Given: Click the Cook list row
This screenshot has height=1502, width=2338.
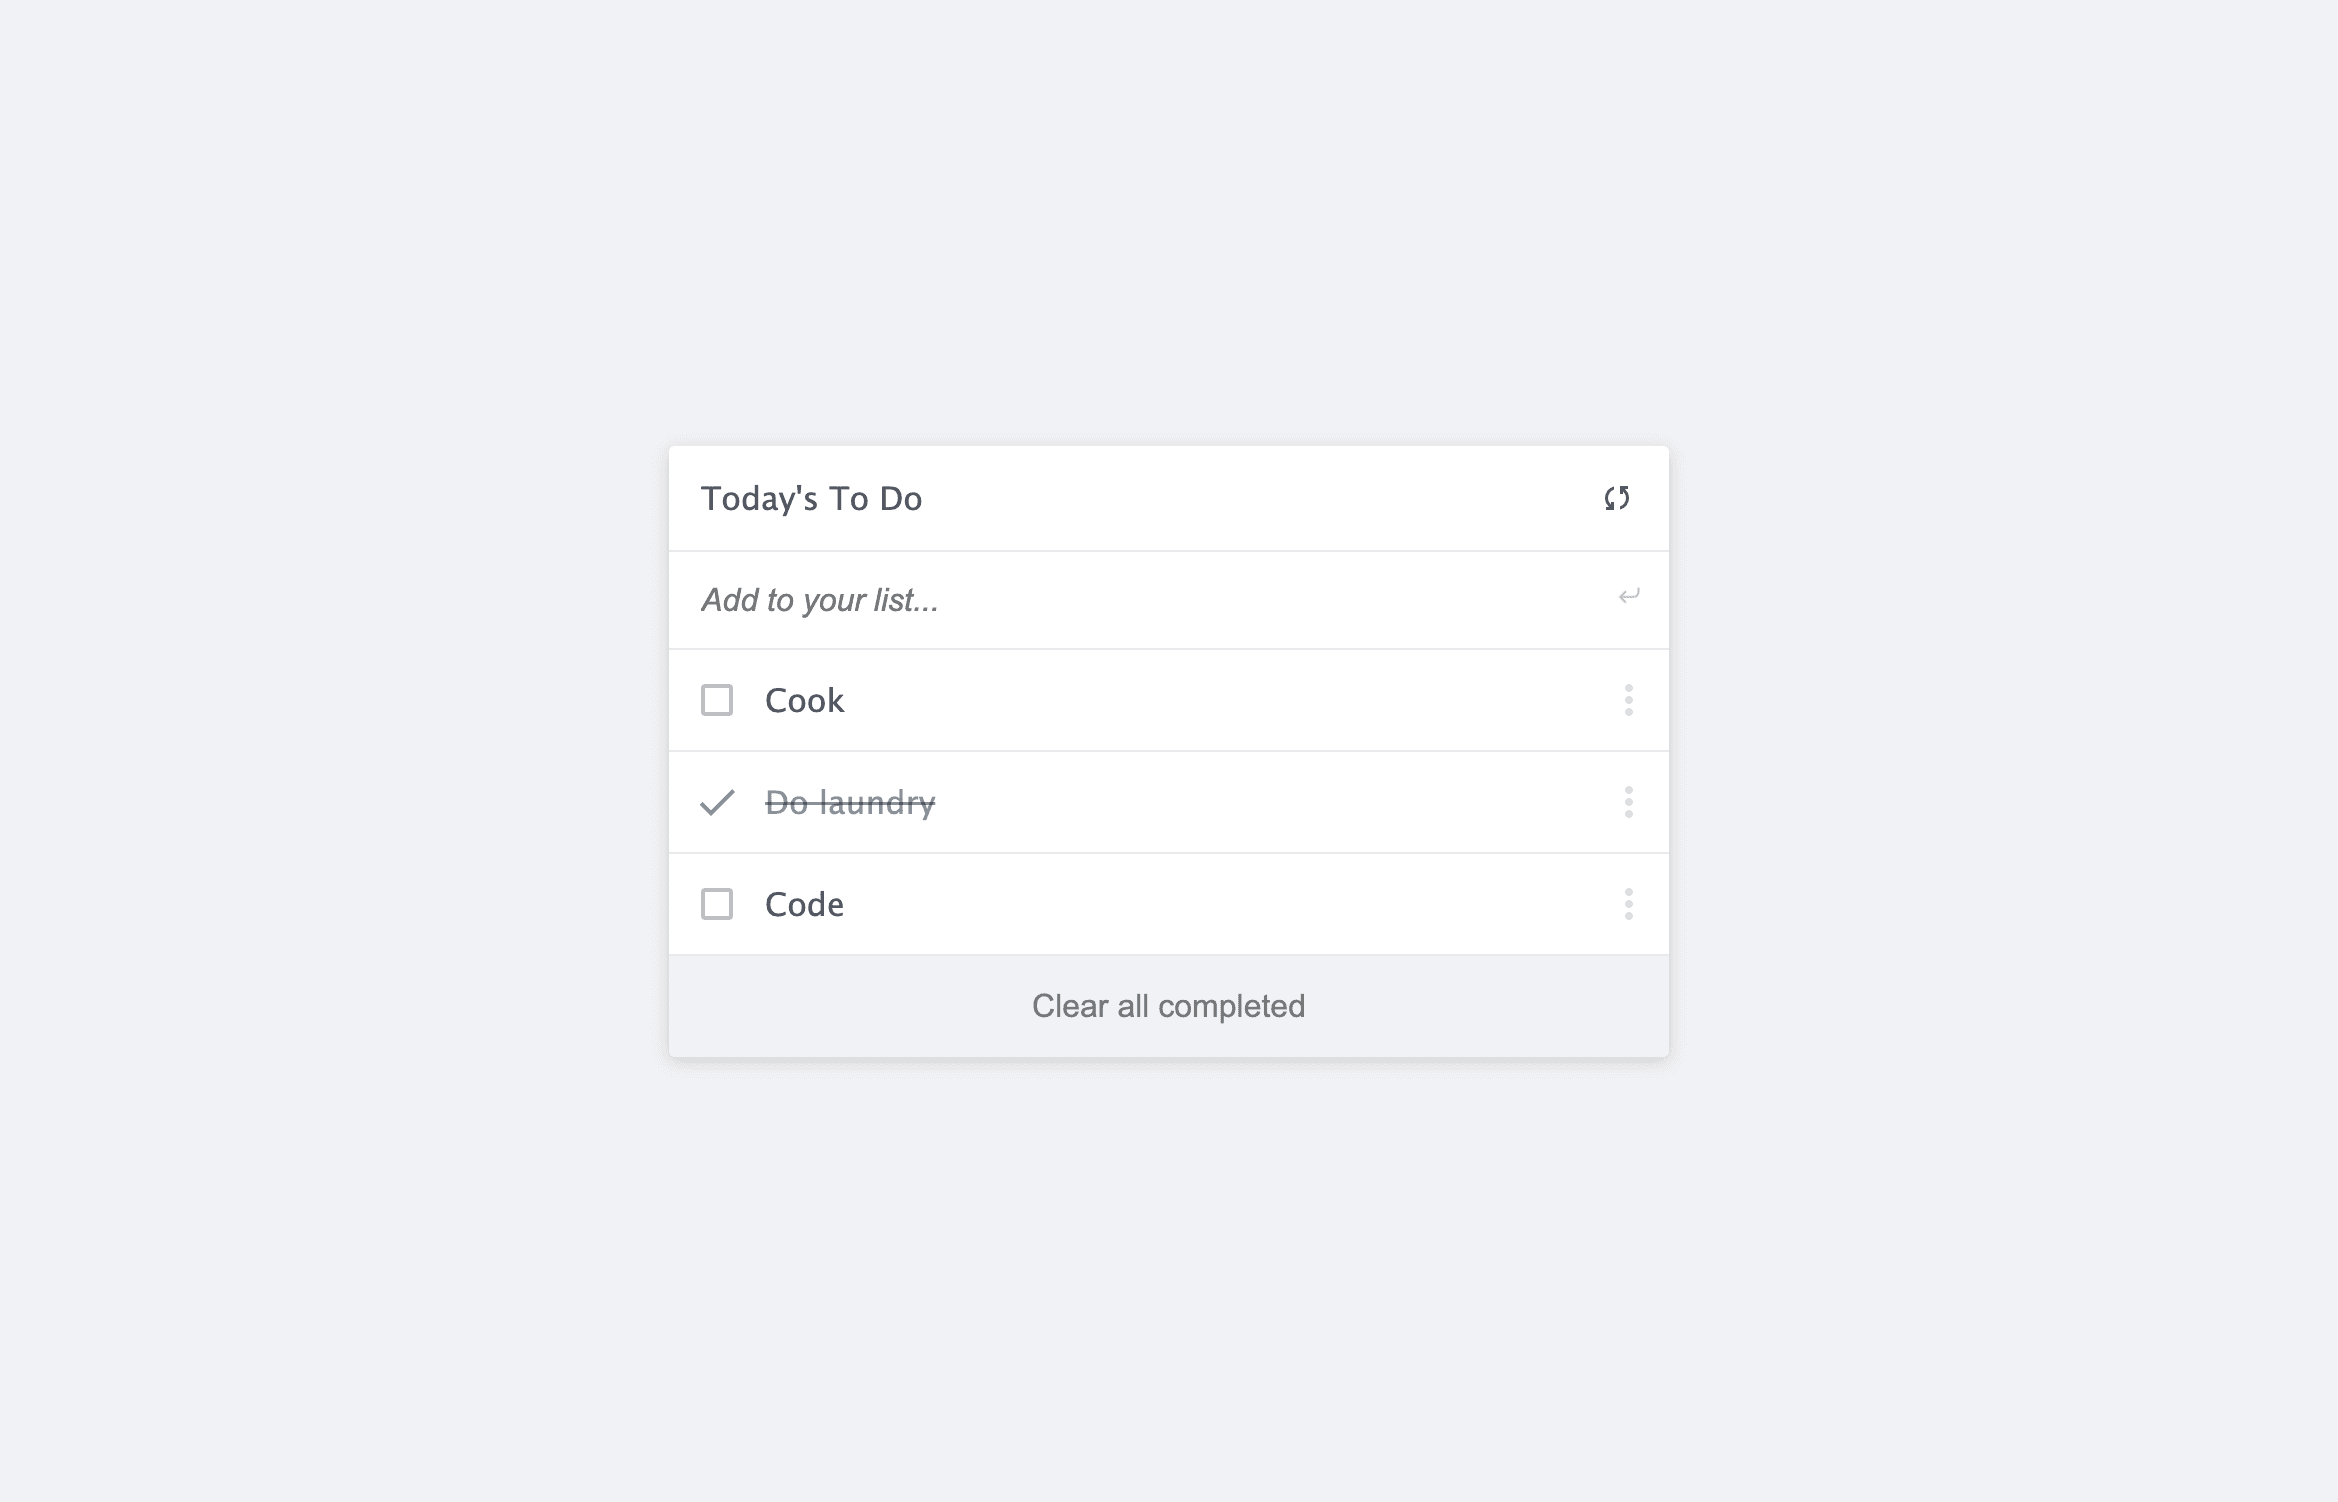Looking at the screenshot, I should [x=1169, y=700].
